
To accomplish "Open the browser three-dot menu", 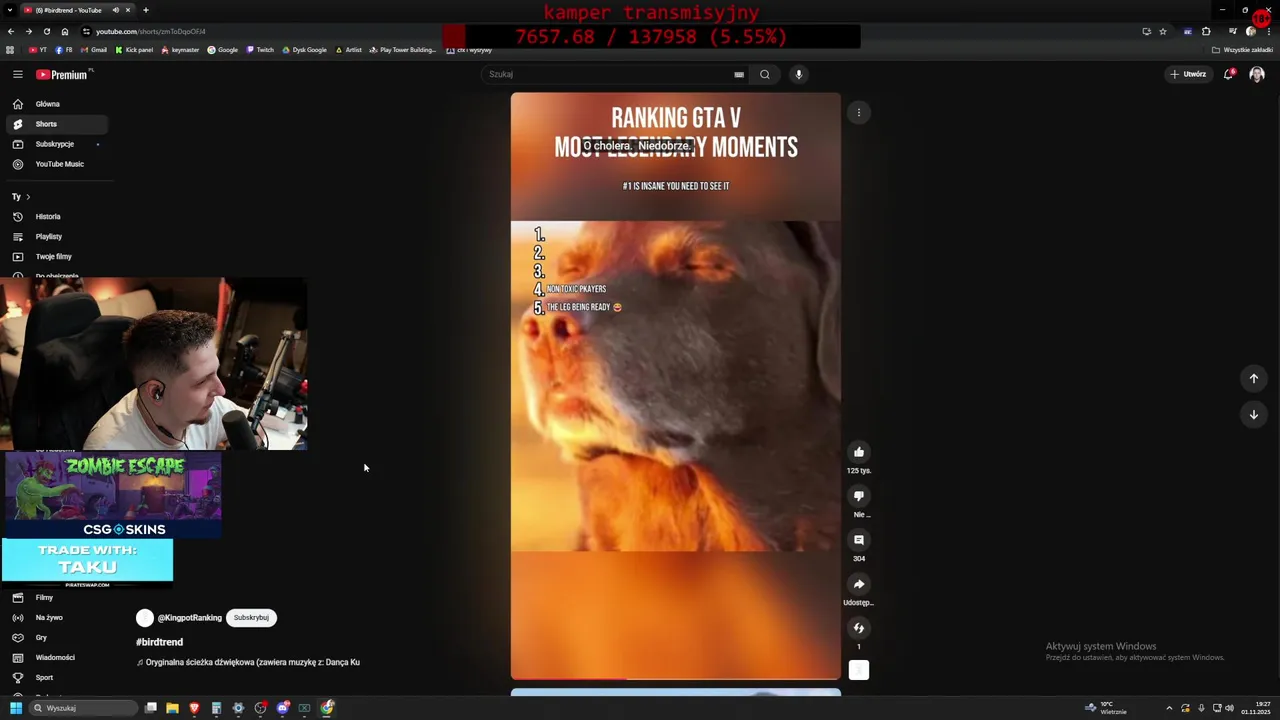I will click(1270, 31).
